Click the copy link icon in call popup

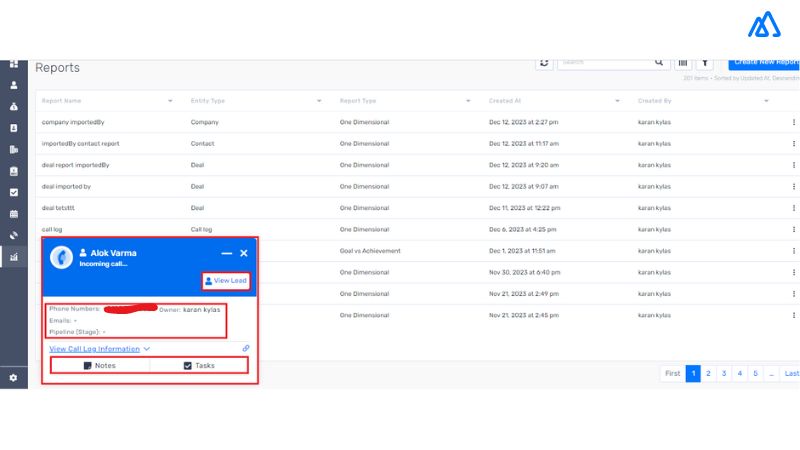click(246, 348)
